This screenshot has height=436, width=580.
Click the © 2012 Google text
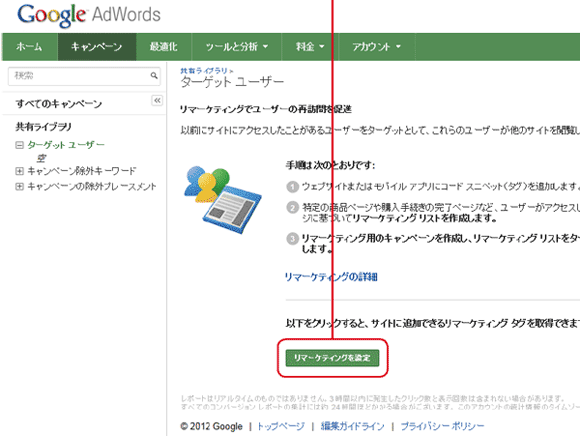pyautogui.click(x=212, y=426)
